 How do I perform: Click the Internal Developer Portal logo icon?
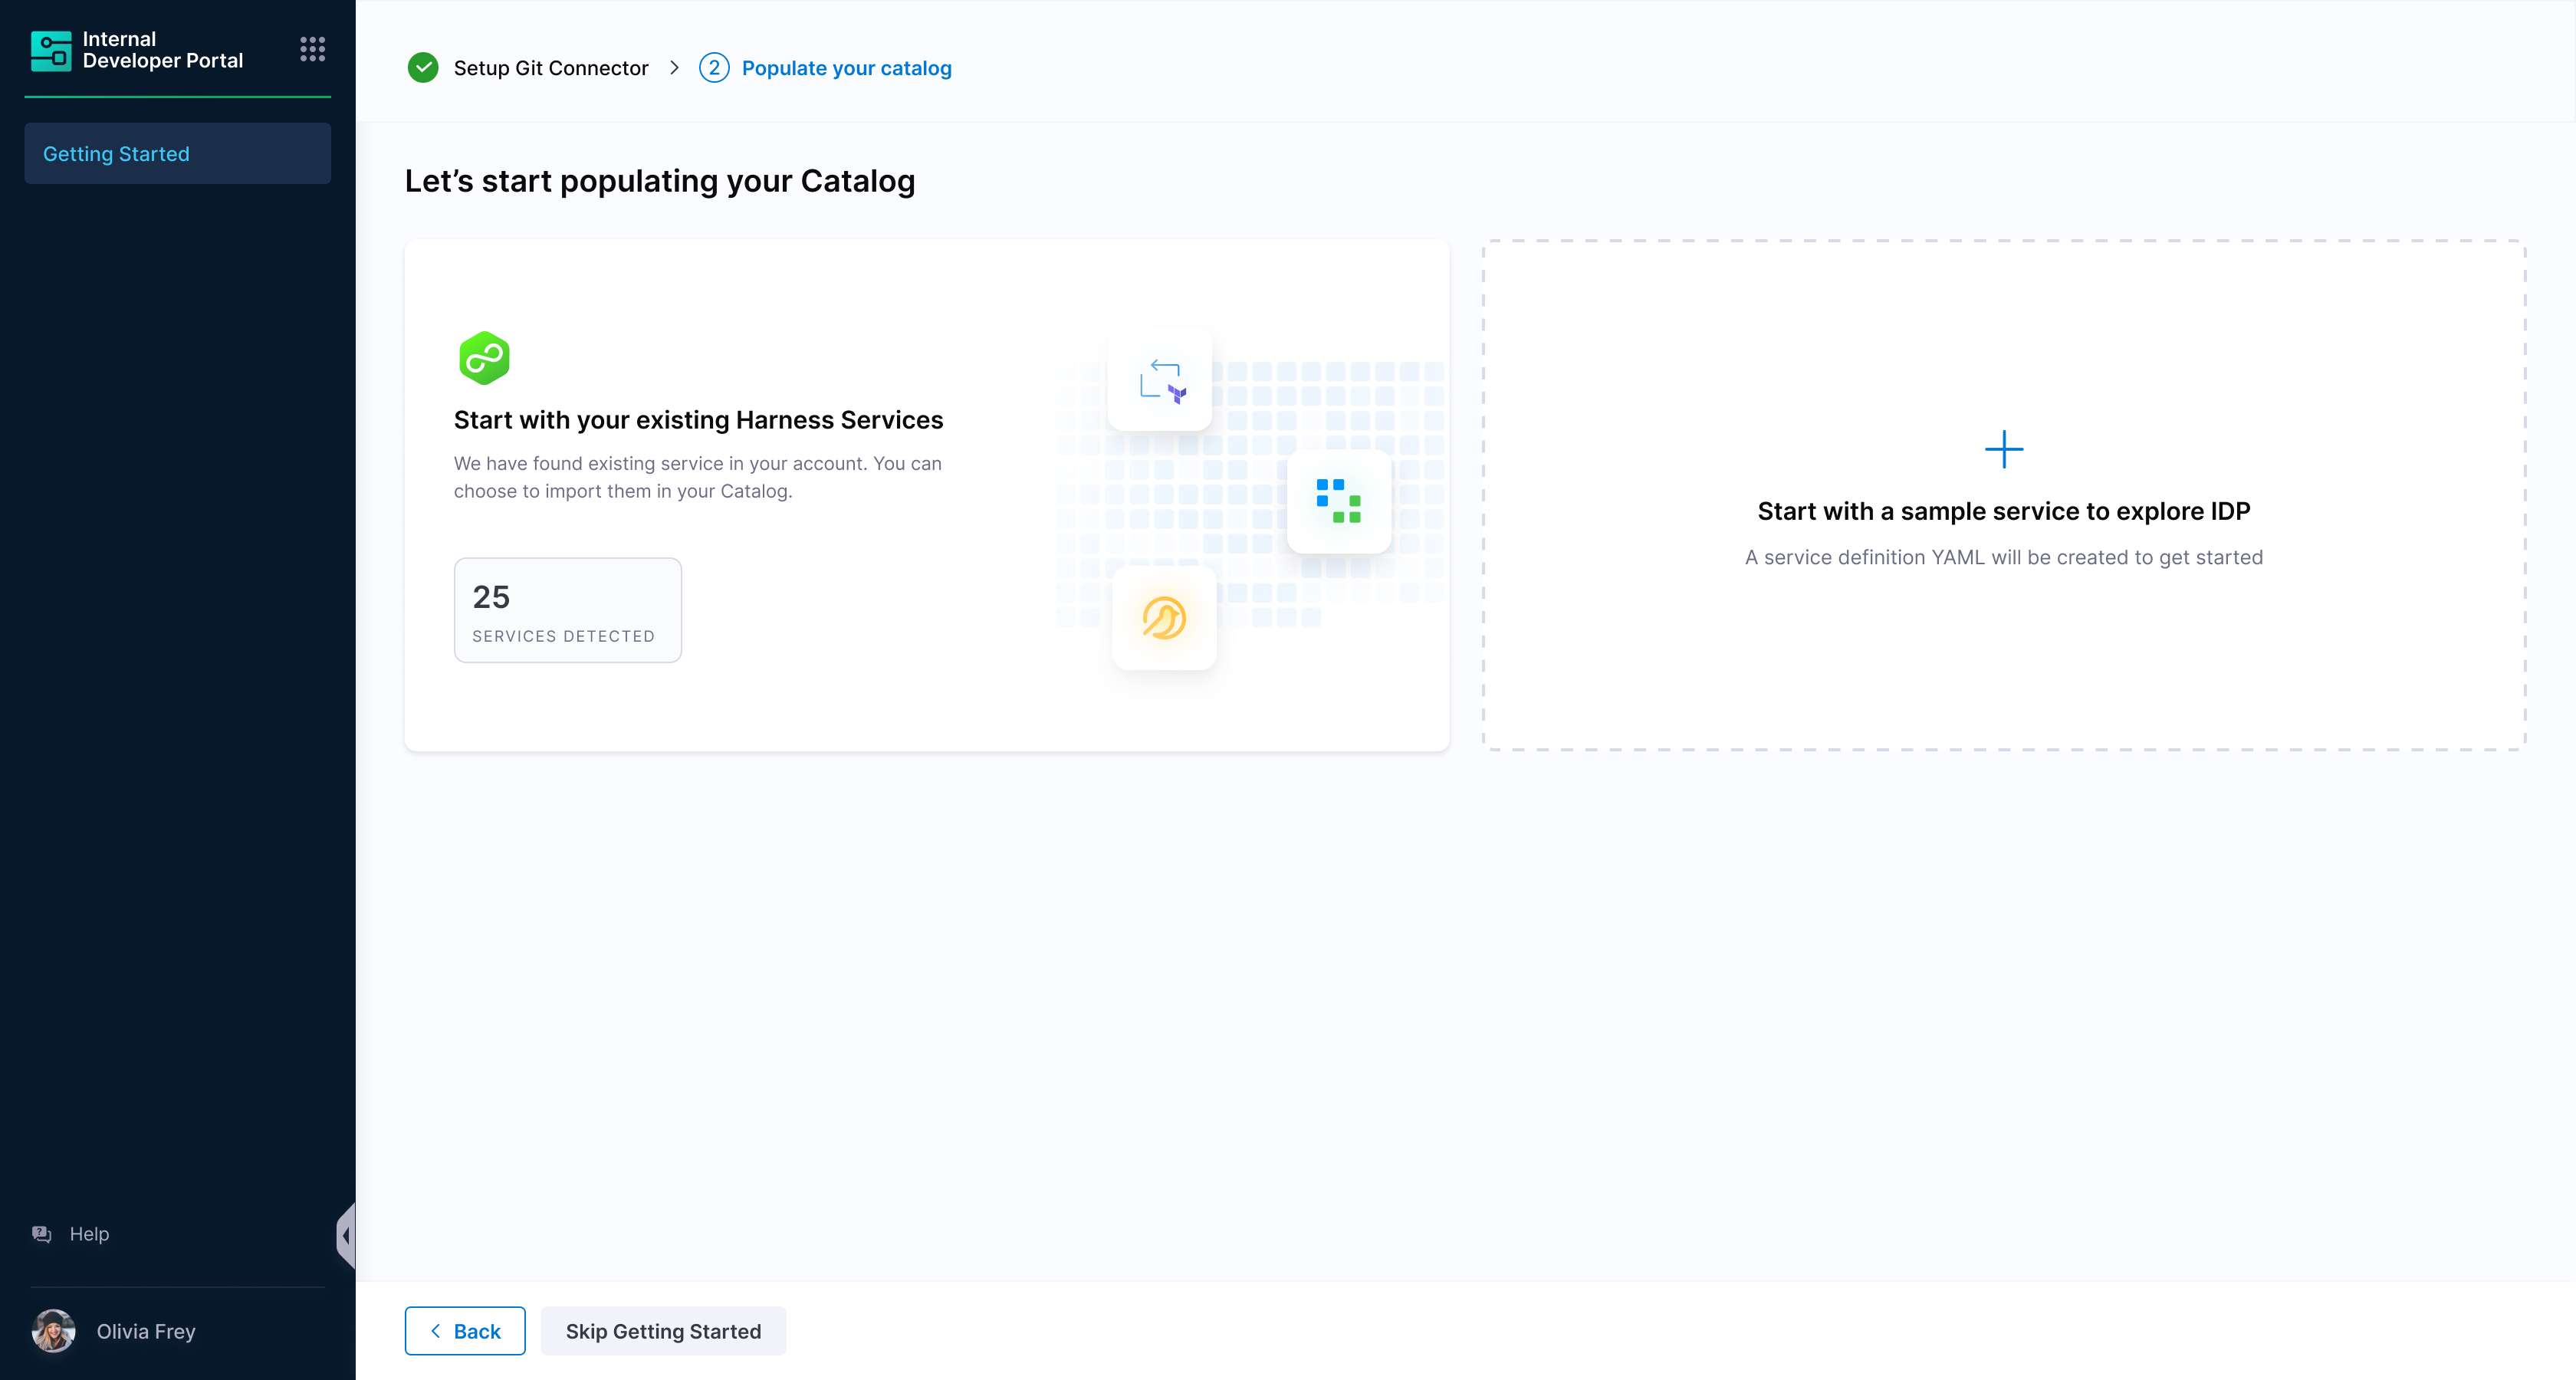click(x=51, y=50)
